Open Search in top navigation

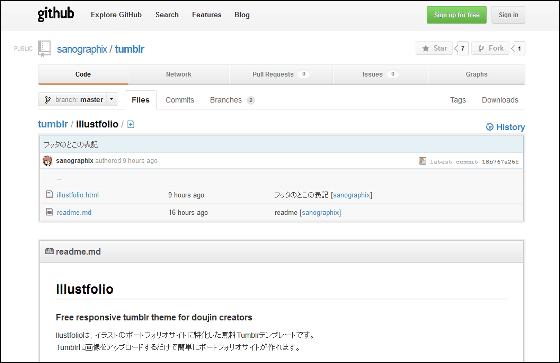pos(167,15)
